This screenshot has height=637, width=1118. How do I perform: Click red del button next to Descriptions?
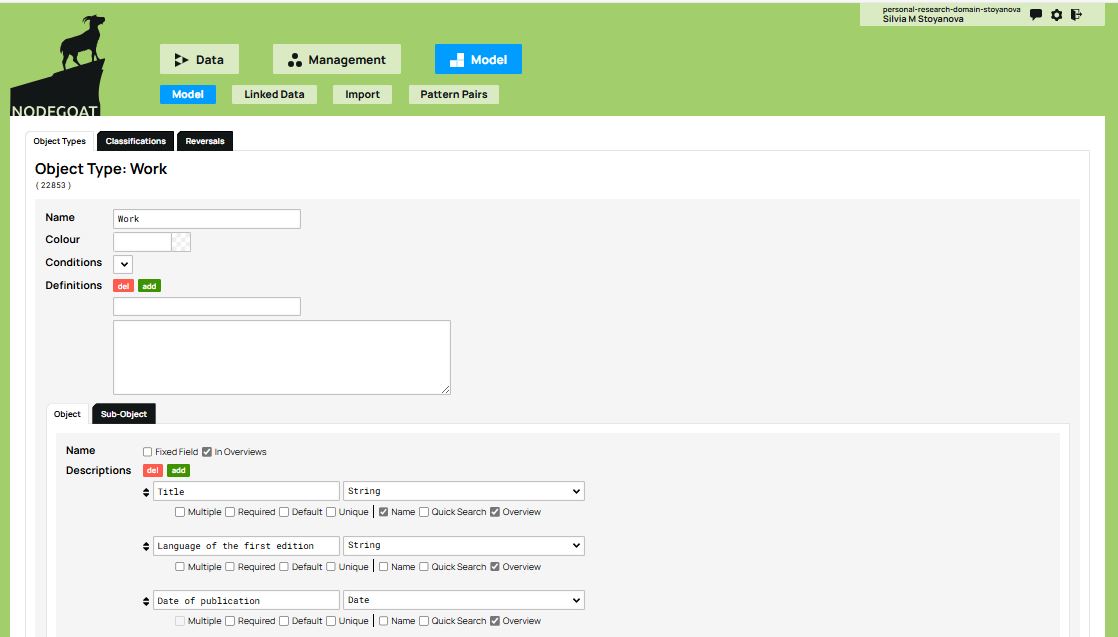153,471
